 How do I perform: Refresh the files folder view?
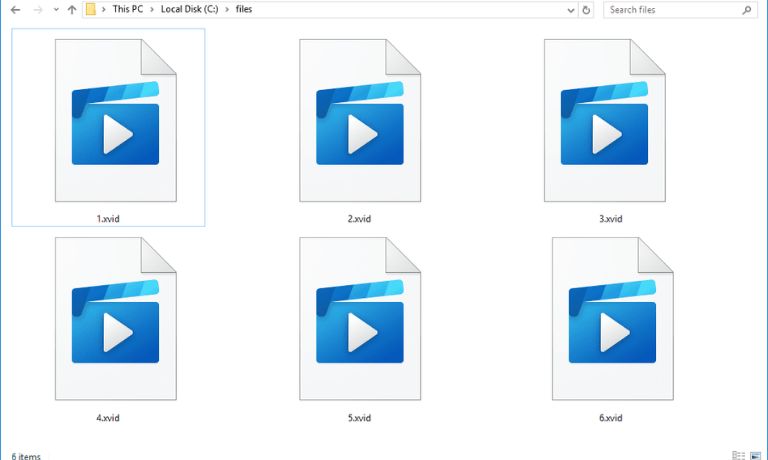coord(586,10)
